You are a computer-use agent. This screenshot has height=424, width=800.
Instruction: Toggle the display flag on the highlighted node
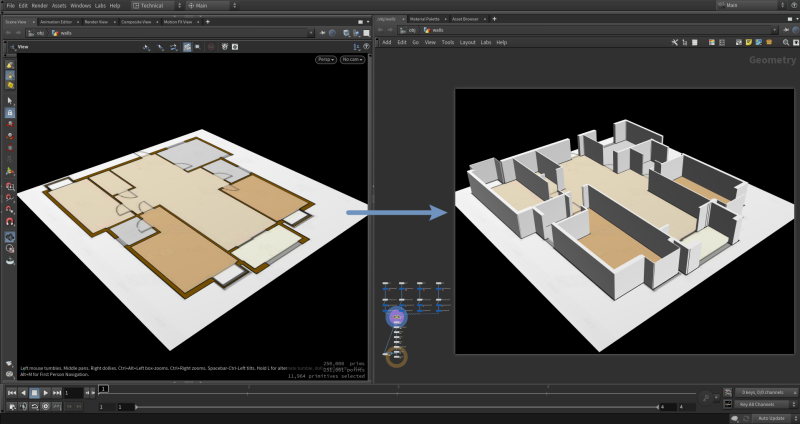pos(398,317)
